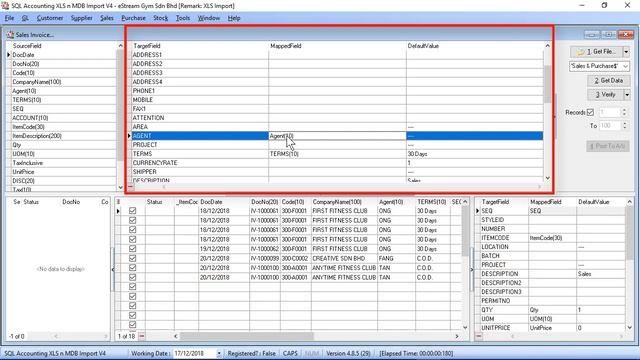This screenshot has width=640, height=360.
Task: Select the UNITPRICE row in the detail mapping grid
Action: 552,328
